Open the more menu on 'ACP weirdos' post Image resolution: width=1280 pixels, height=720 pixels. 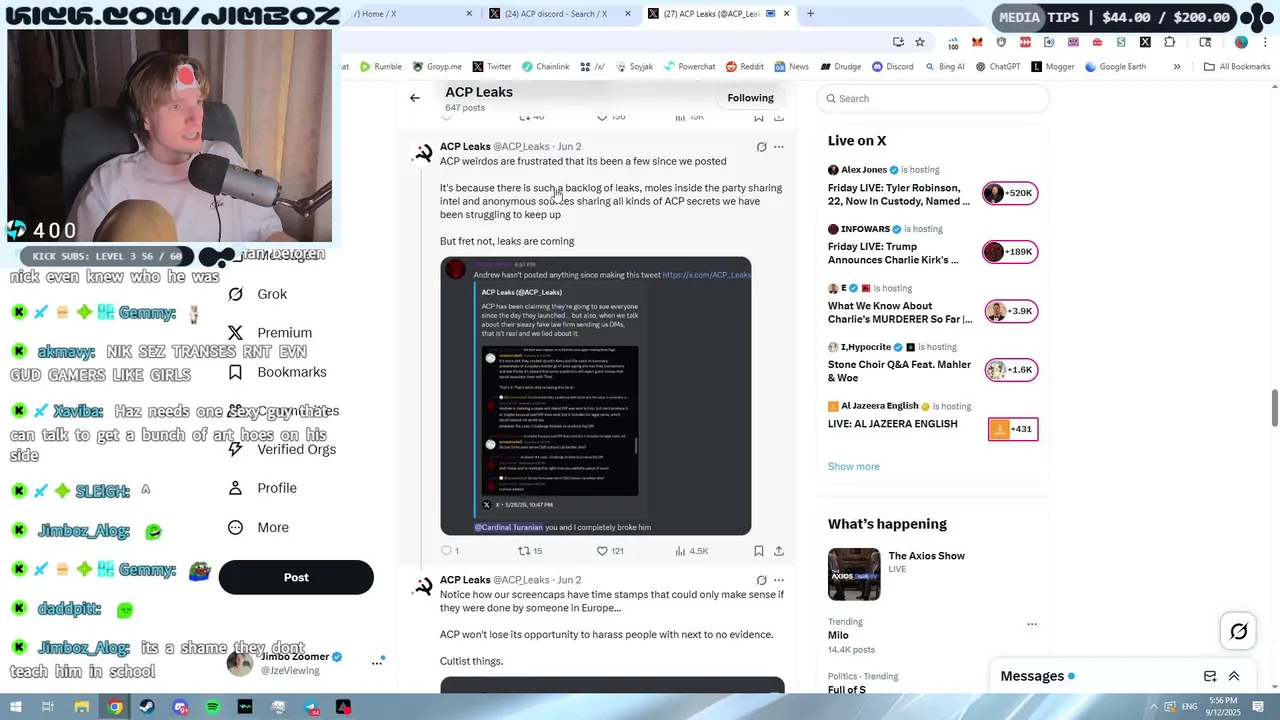(779, 147)
